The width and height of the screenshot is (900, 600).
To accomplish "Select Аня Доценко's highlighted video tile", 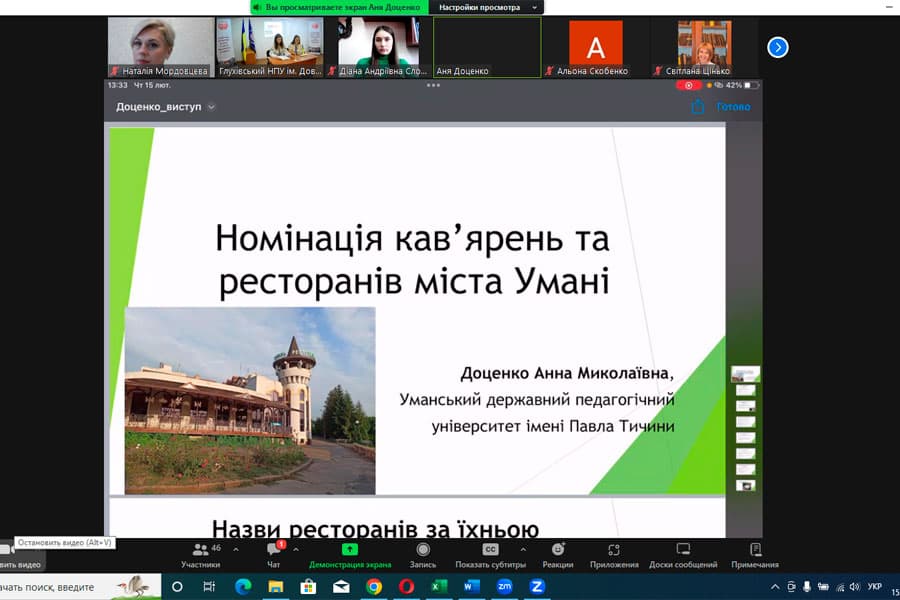I will 487,45.
